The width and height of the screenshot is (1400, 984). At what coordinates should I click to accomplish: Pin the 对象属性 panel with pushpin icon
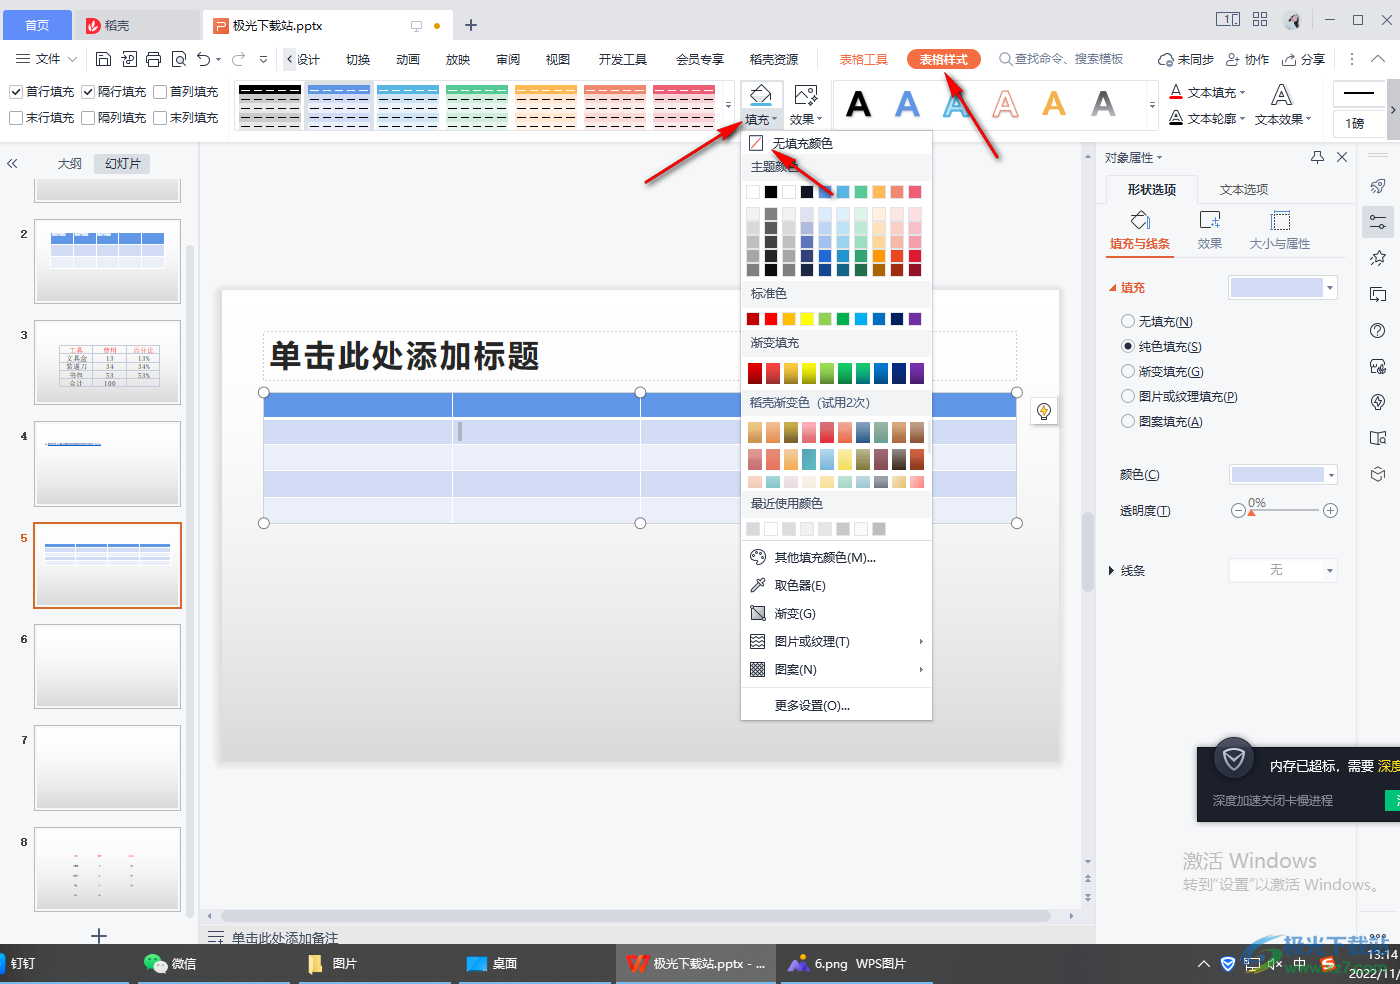[x=1317, y=157]
